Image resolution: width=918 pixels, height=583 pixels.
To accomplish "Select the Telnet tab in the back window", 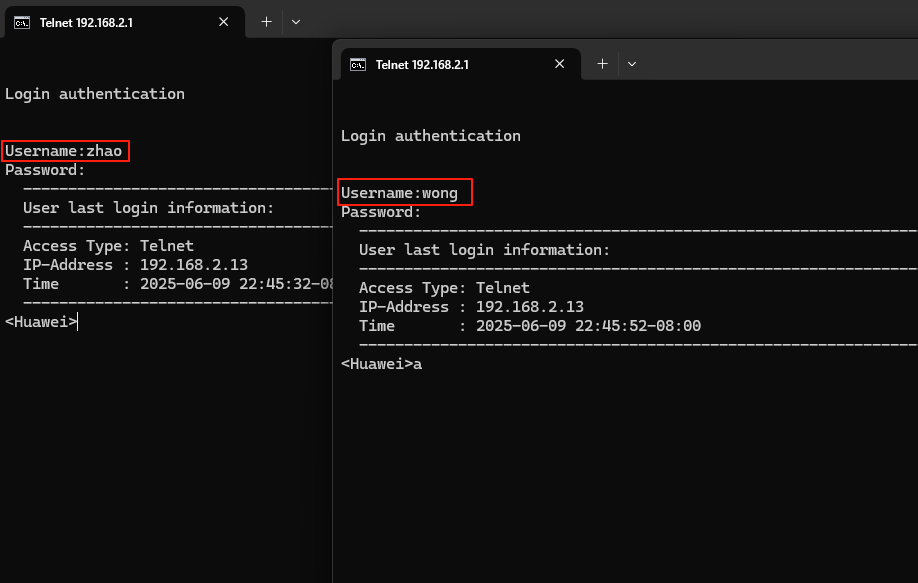I will [x=125, y=23].
